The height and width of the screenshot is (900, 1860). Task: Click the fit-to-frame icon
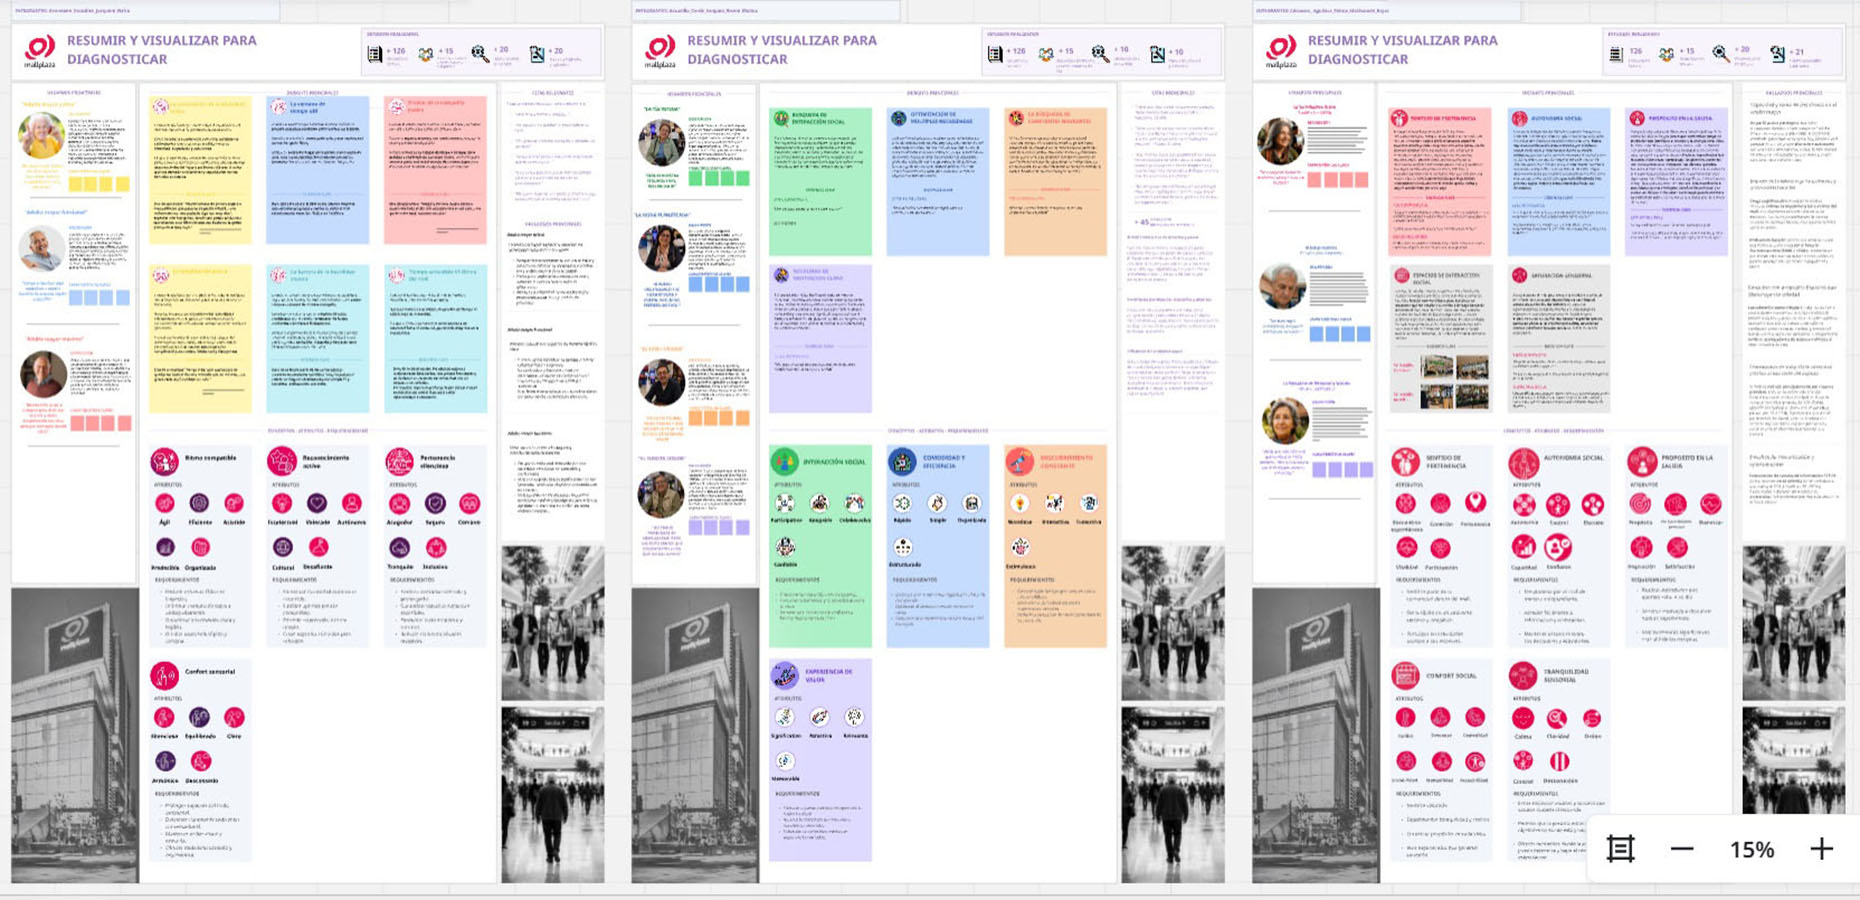(1620, 849)
